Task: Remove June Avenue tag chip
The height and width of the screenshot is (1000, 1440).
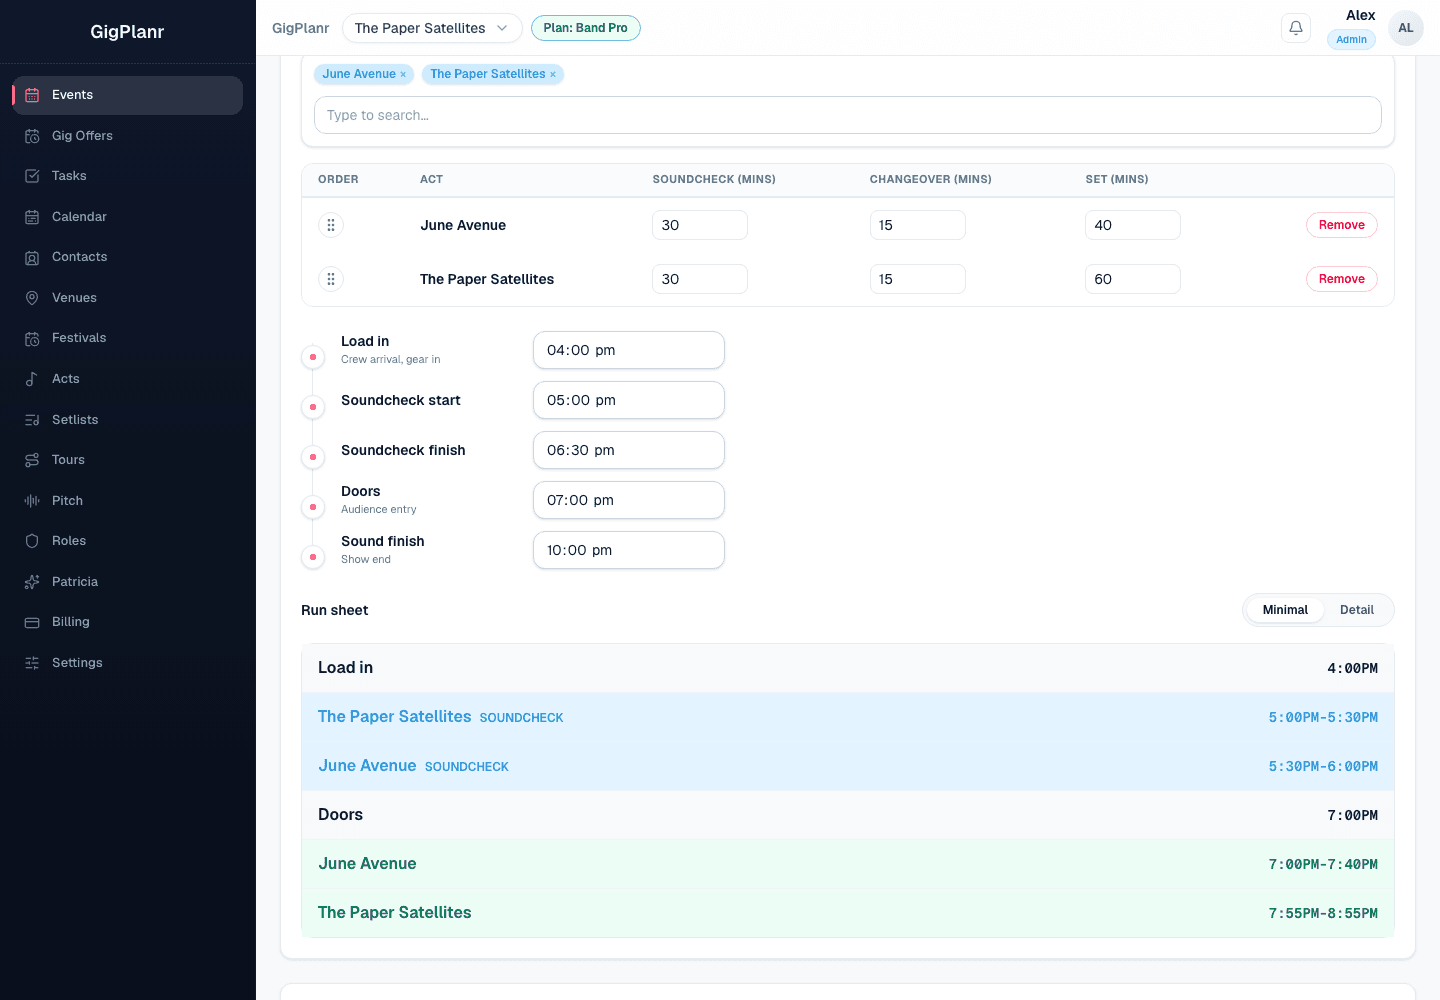Action: tap(403, 74)
